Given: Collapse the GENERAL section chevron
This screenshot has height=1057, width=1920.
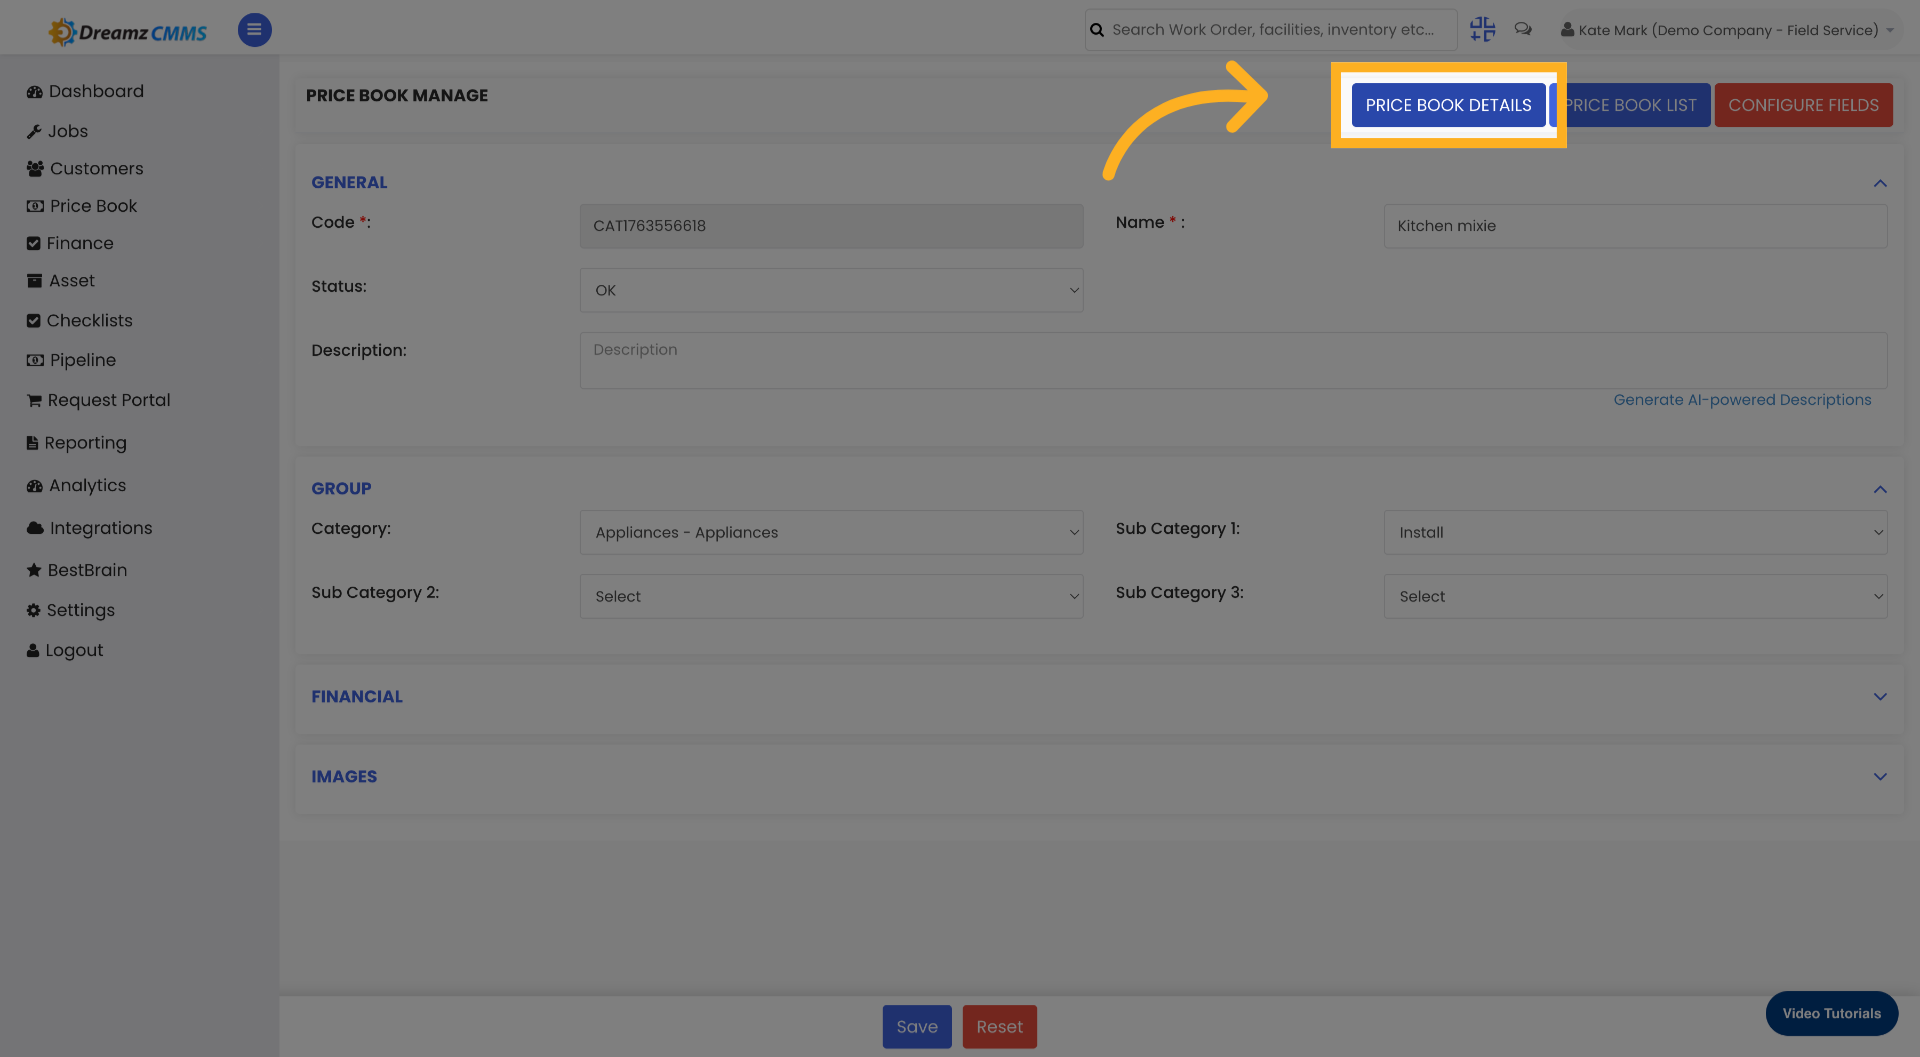Looking at the screenshot, I should [x=1880, y=183].
